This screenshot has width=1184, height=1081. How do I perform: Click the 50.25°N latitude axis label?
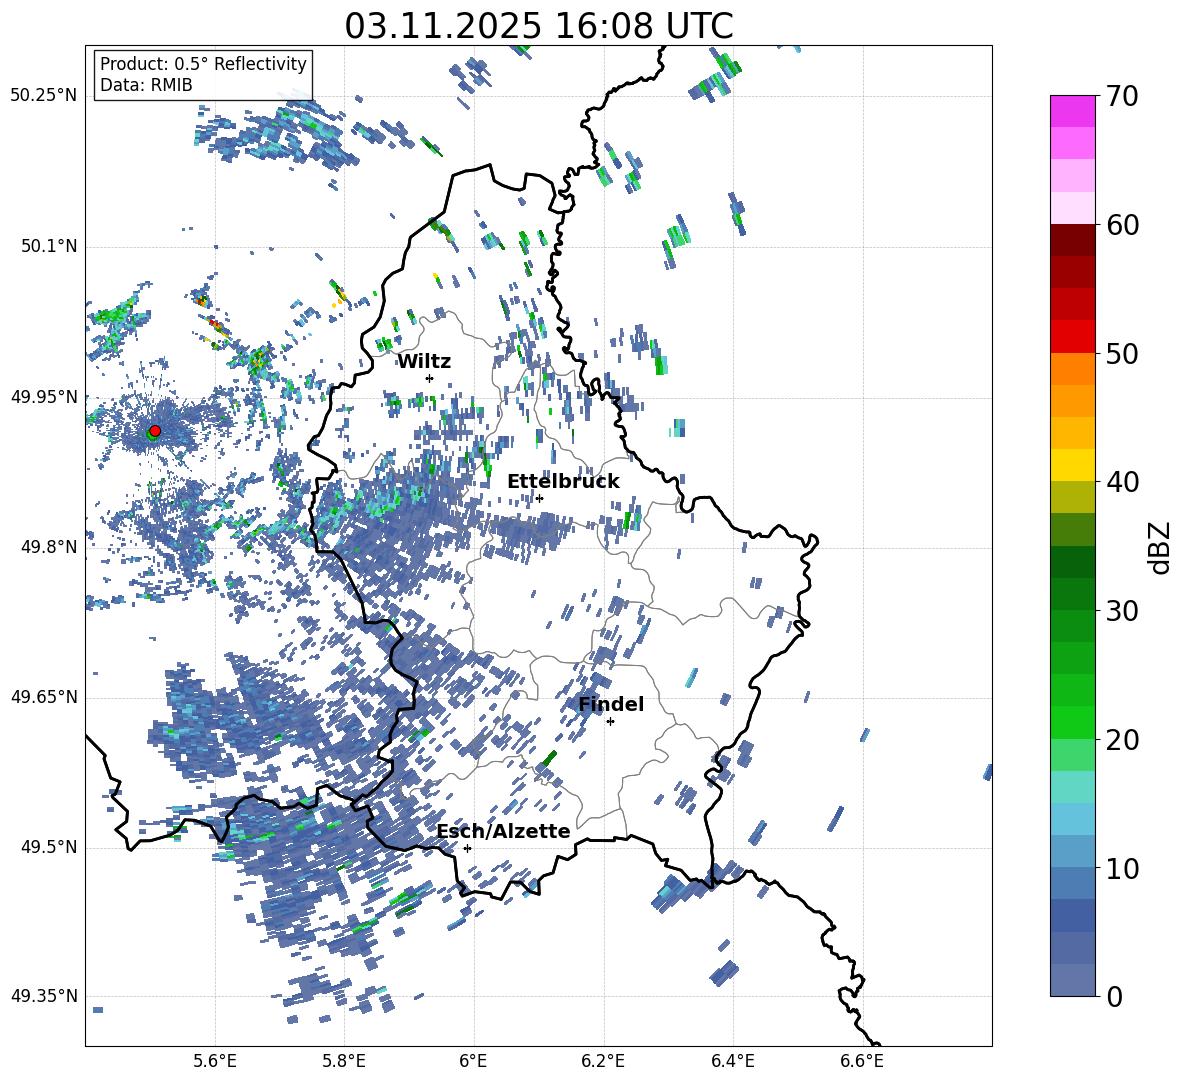tap(43, 96)
